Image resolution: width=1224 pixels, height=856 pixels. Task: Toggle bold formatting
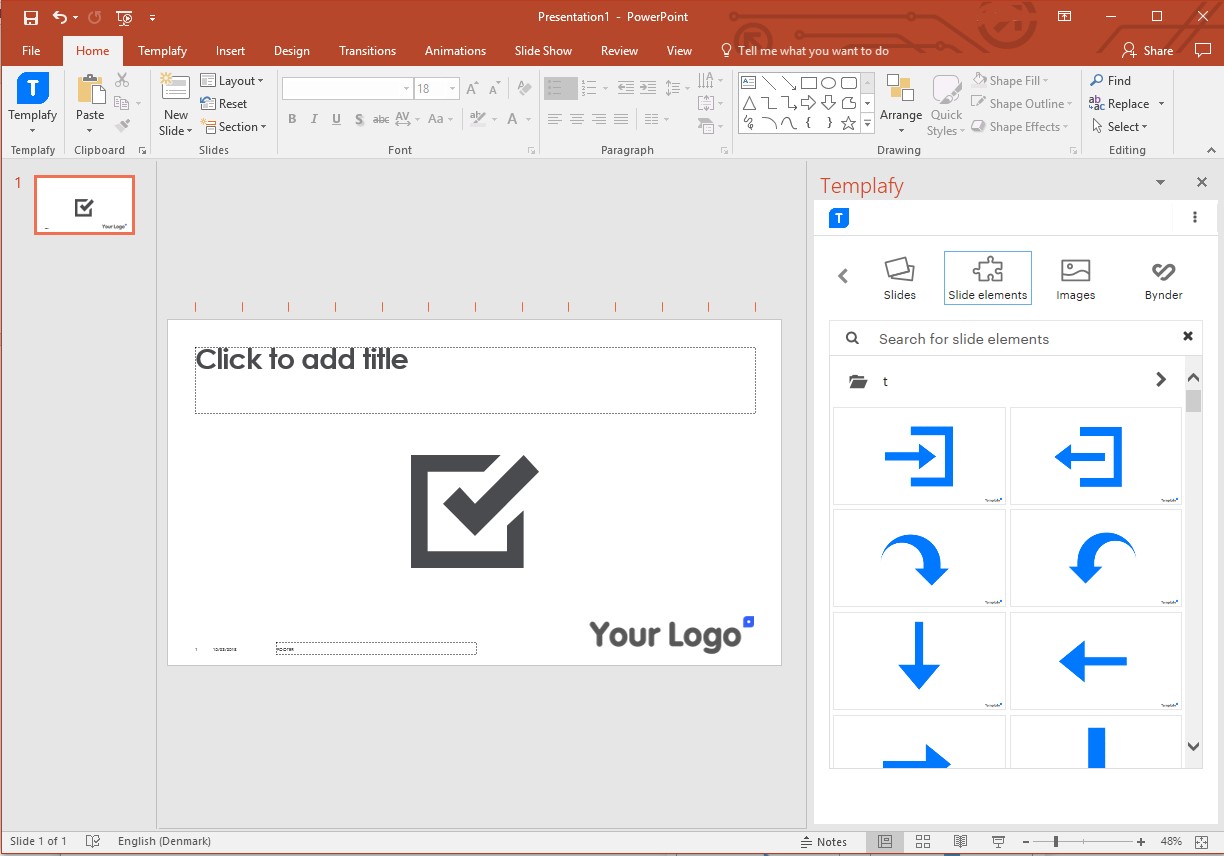click(292, 119)
